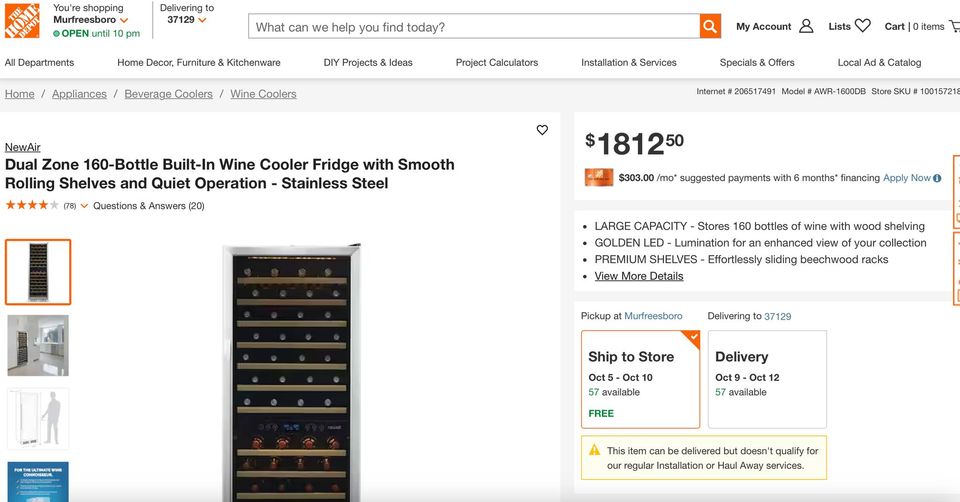
Task: Click the four-star product rating
Action: pyautogui.click(x=32, y=206)
